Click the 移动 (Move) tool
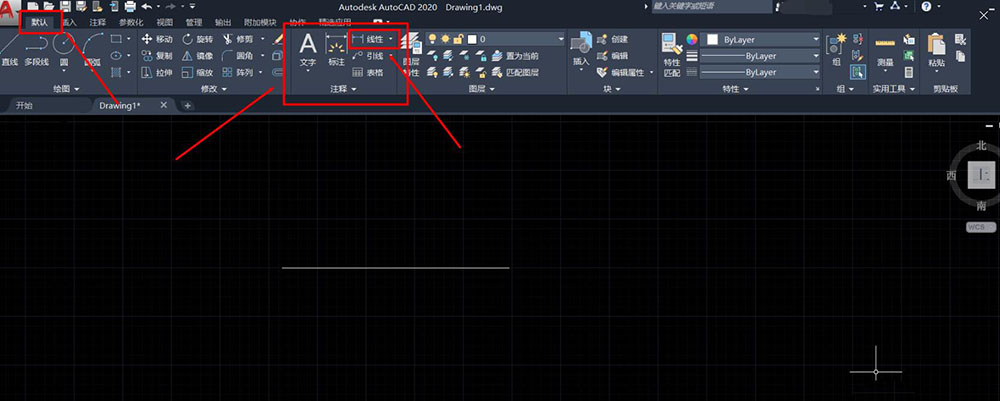The width and height of the screenshot is (1000, 401). coord(157,39)
